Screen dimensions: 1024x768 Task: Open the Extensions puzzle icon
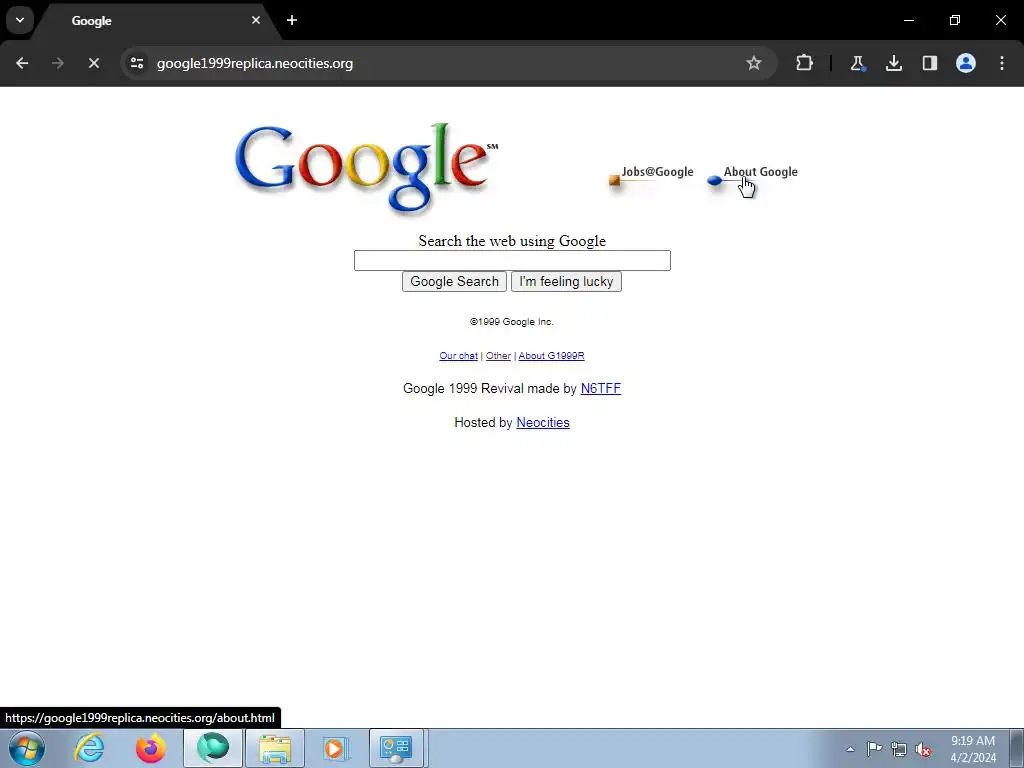coord(805,63)
